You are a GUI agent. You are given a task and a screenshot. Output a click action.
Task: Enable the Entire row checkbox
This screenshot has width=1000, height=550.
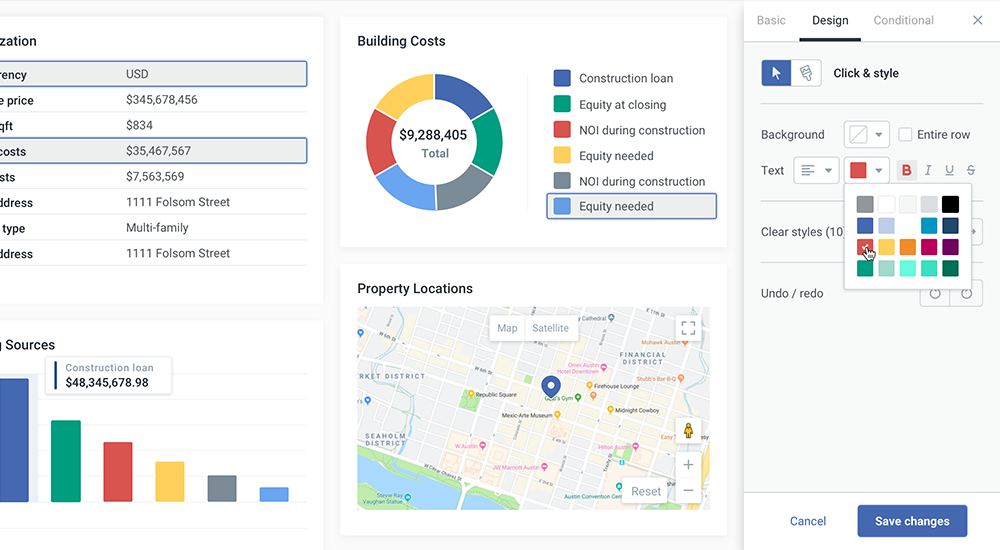[905, 135]
